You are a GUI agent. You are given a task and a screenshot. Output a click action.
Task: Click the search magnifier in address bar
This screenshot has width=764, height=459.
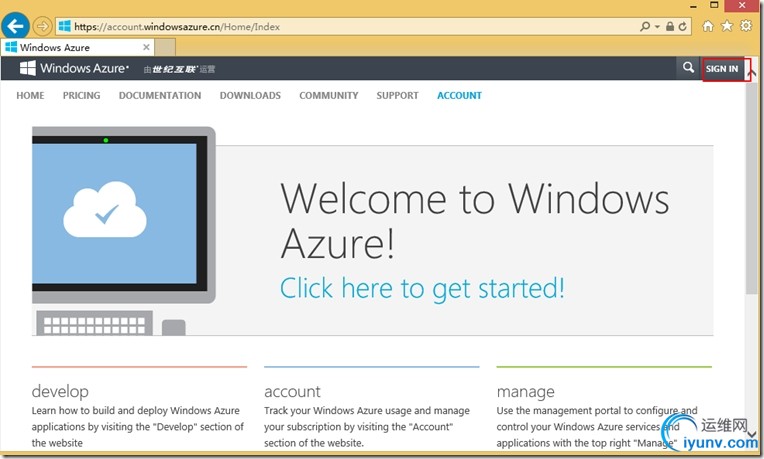pos(645,26)
